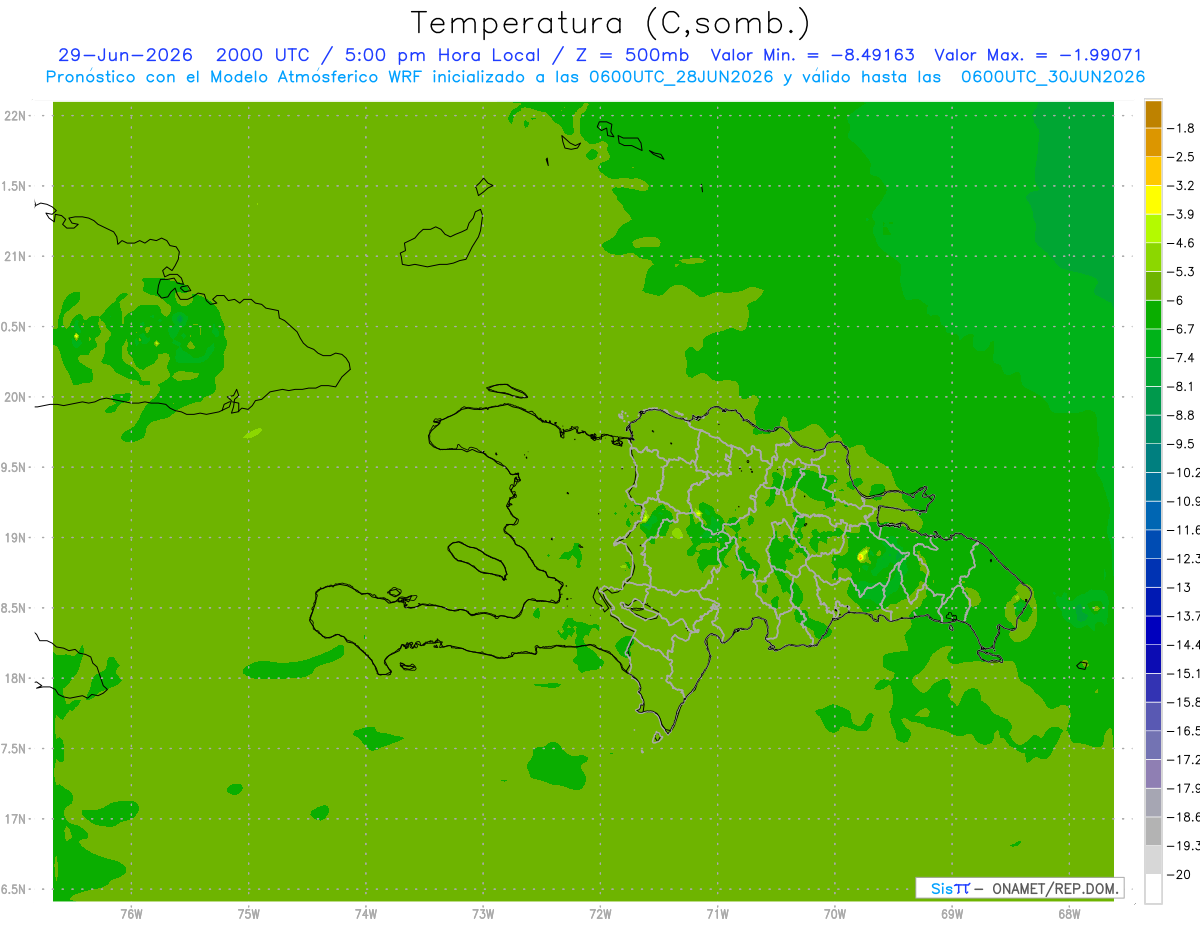Click the '68W' longitude label
This screenshot has height=927, width=1200.
click(x=1069, y=913)
